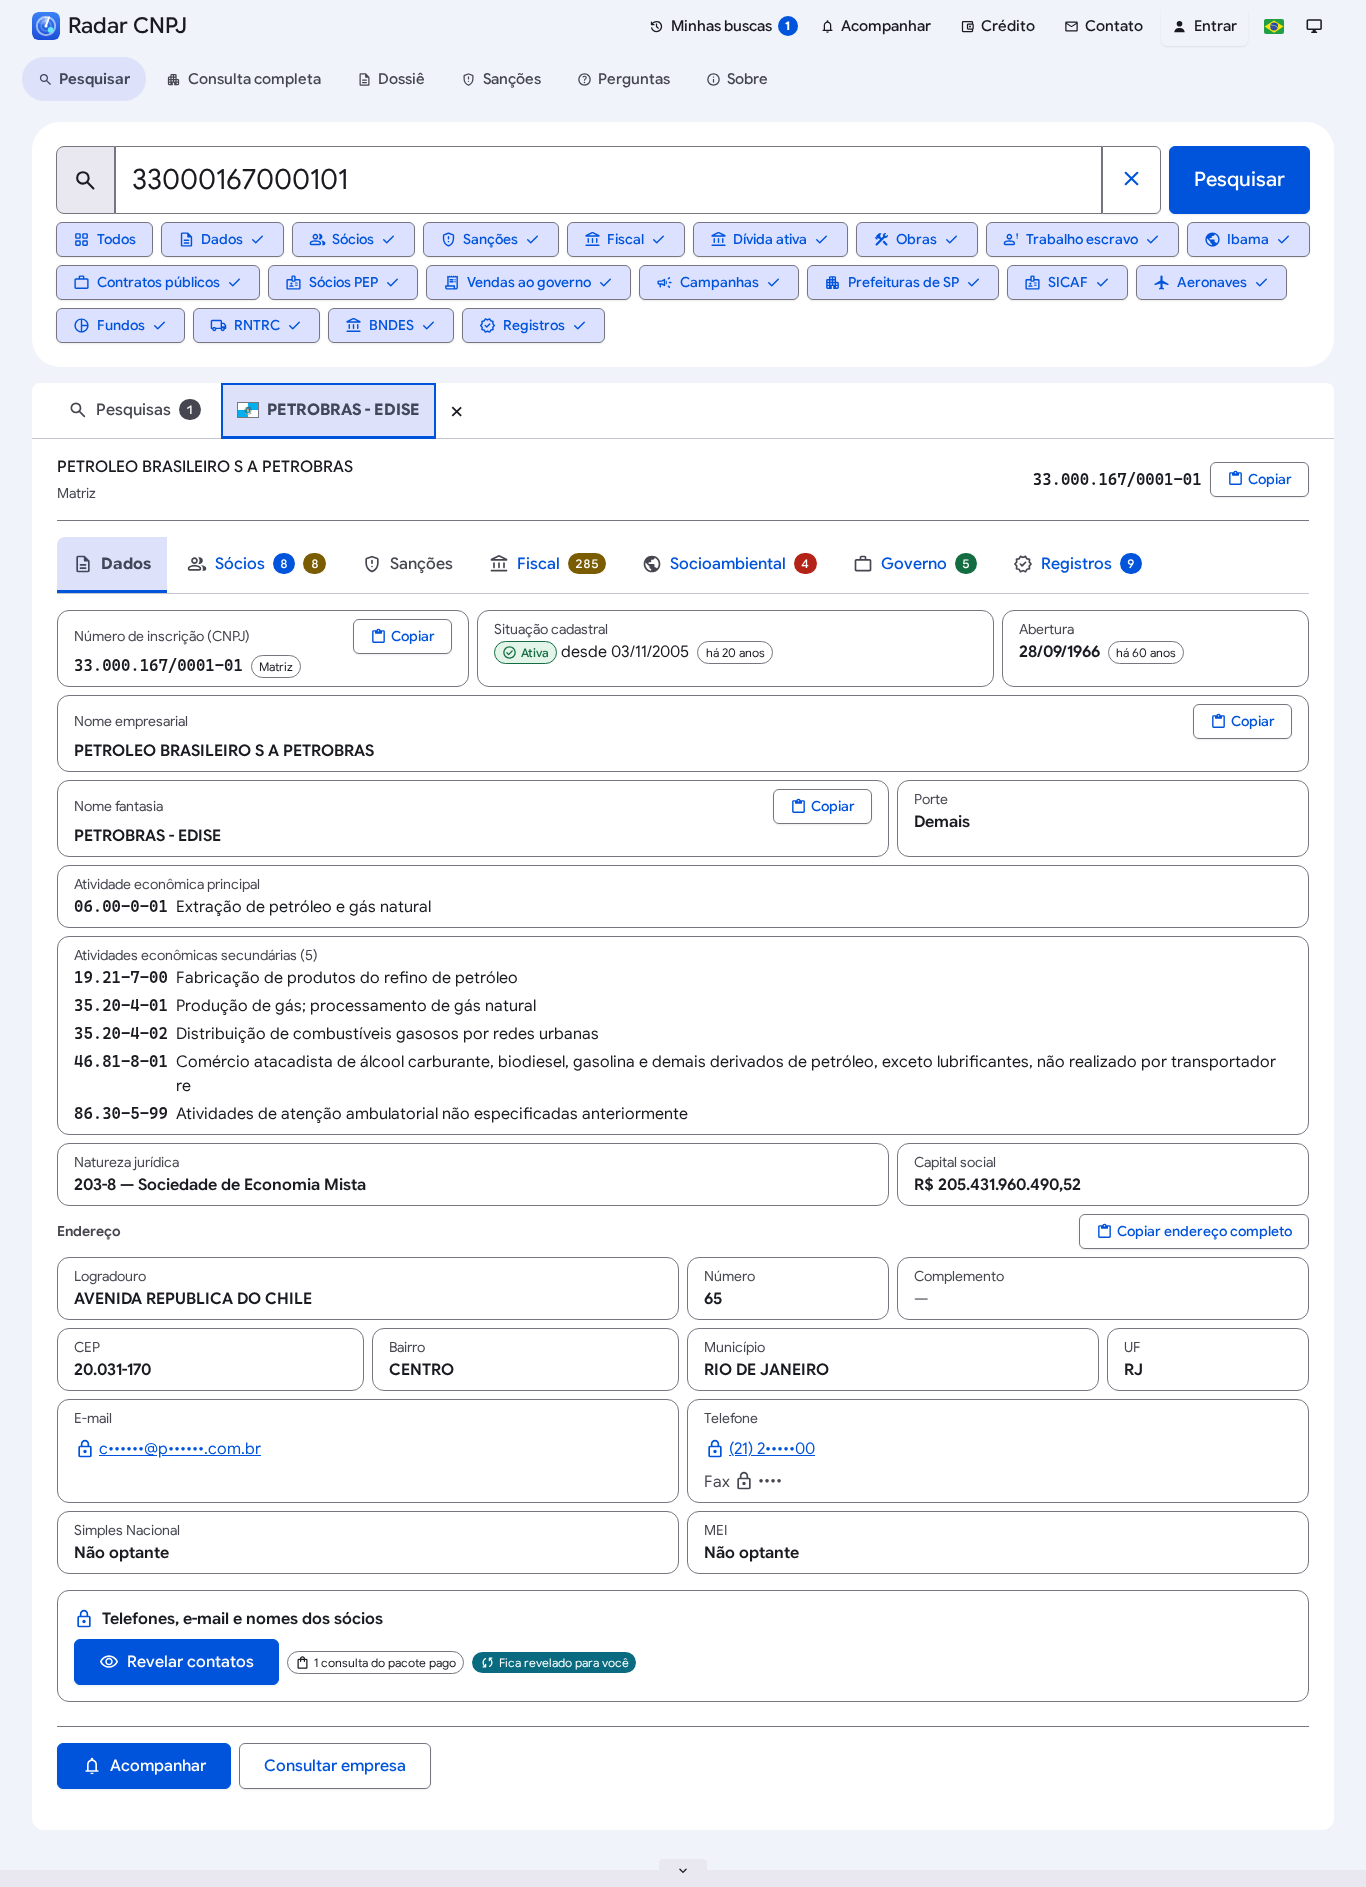The width and height of the screenshot is (1366, 1887).
Task: Click Copiar endereço completo button
Action: [1194, 1232]
